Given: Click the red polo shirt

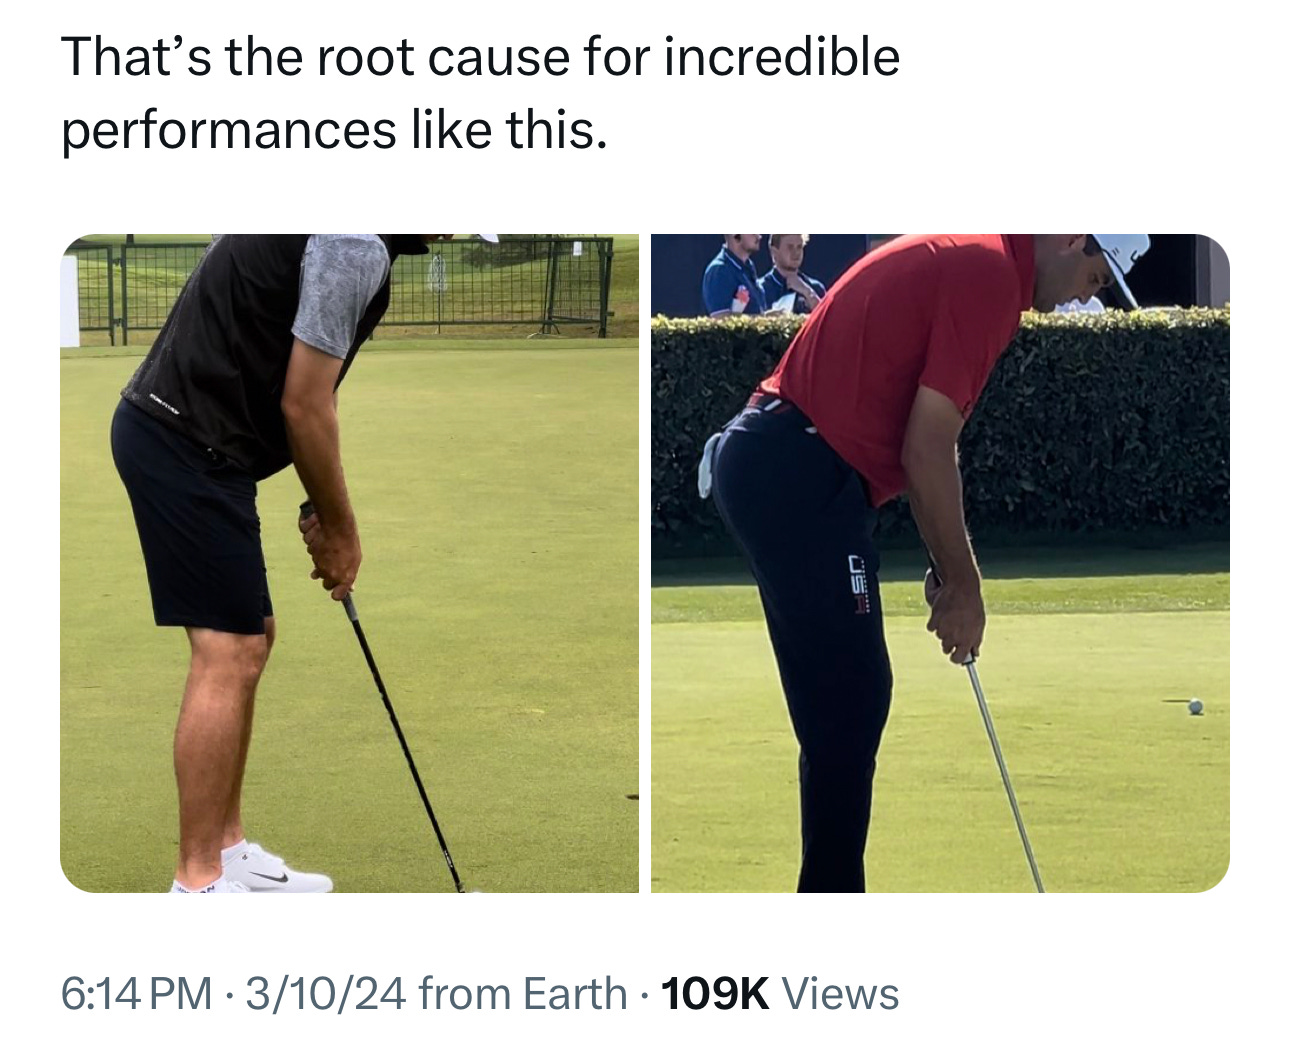Looking at the screenshot, I should coord(900,353).
